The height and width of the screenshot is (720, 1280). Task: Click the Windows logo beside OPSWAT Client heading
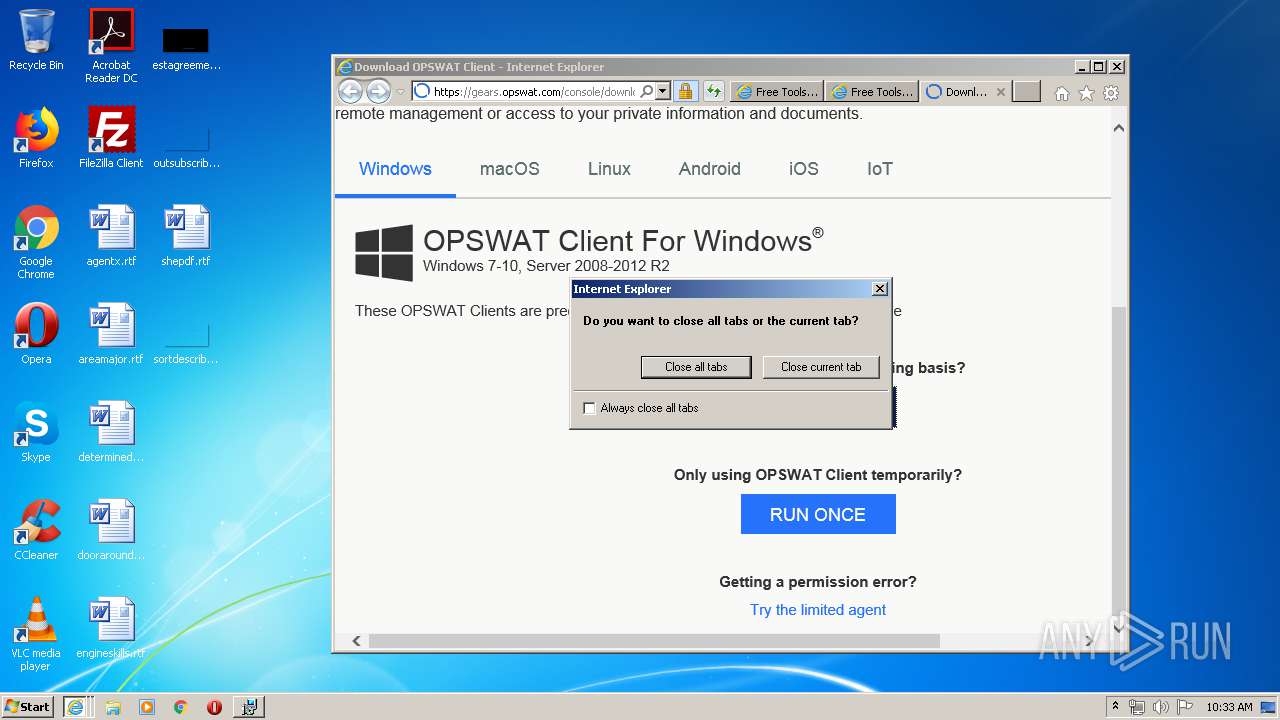[x=384, y=252]
